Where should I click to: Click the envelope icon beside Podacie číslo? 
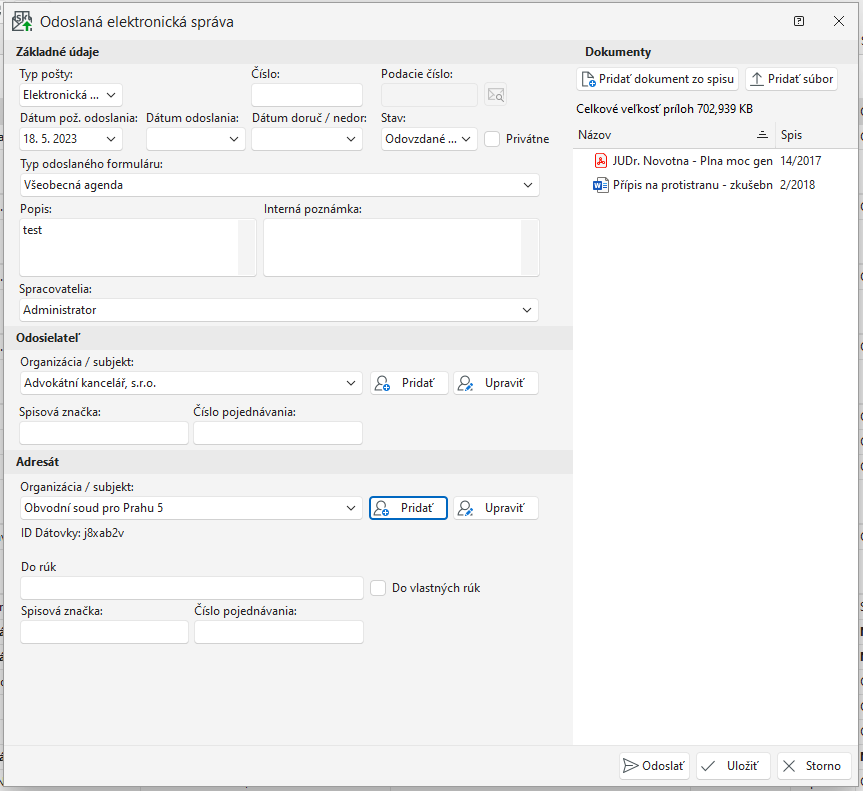click(x=496, y=95)
